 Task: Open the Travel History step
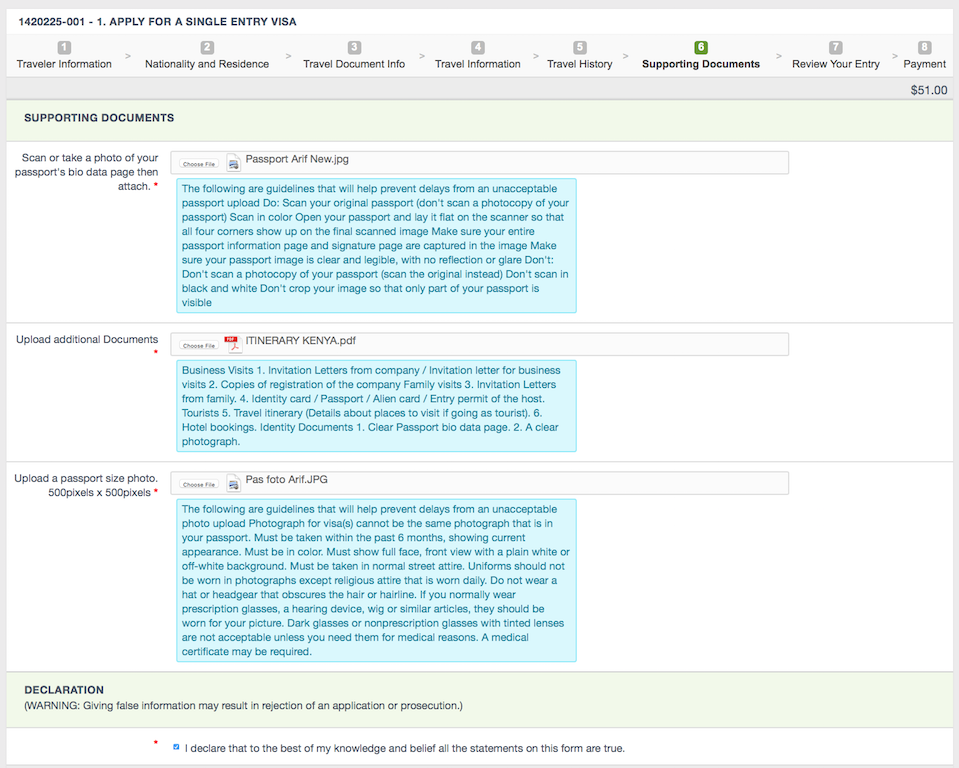tap(579, 64)
